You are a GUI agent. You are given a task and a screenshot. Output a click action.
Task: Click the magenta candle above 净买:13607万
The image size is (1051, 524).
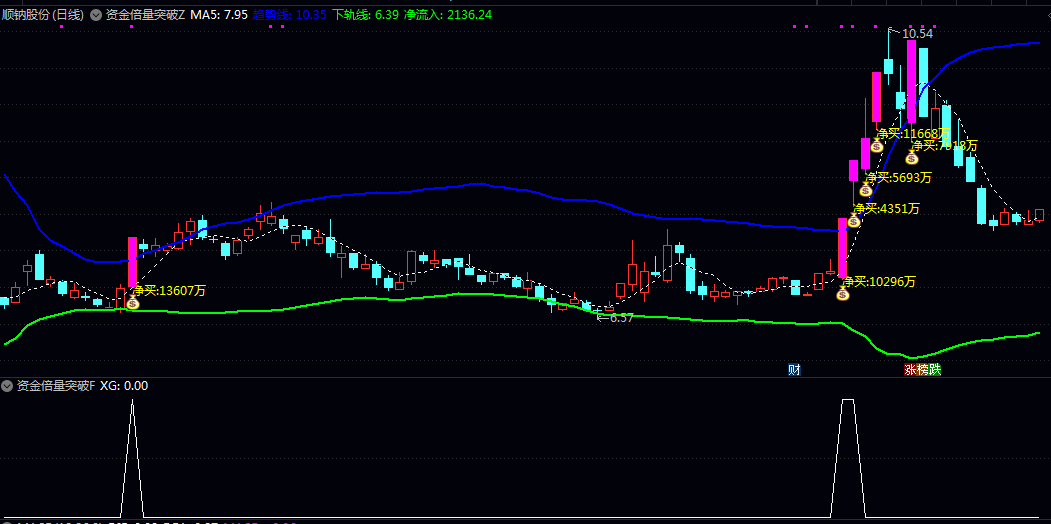[132, 262]
